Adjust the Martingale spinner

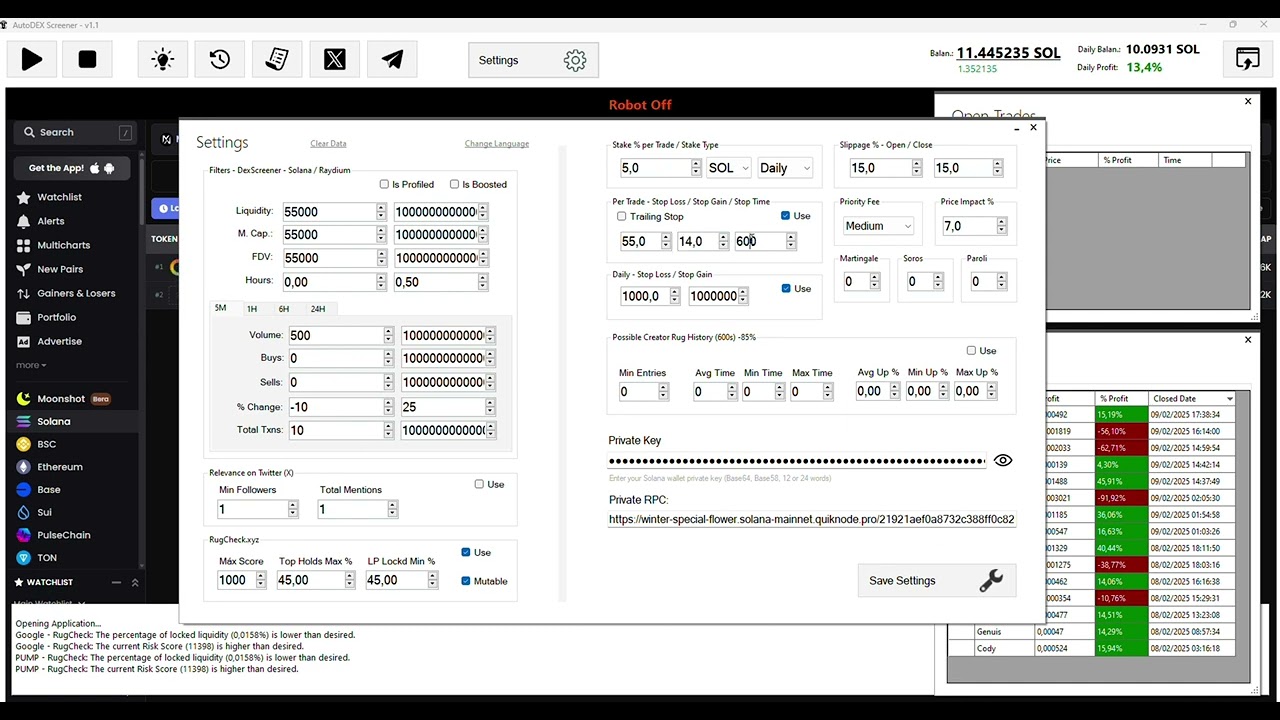874,282
